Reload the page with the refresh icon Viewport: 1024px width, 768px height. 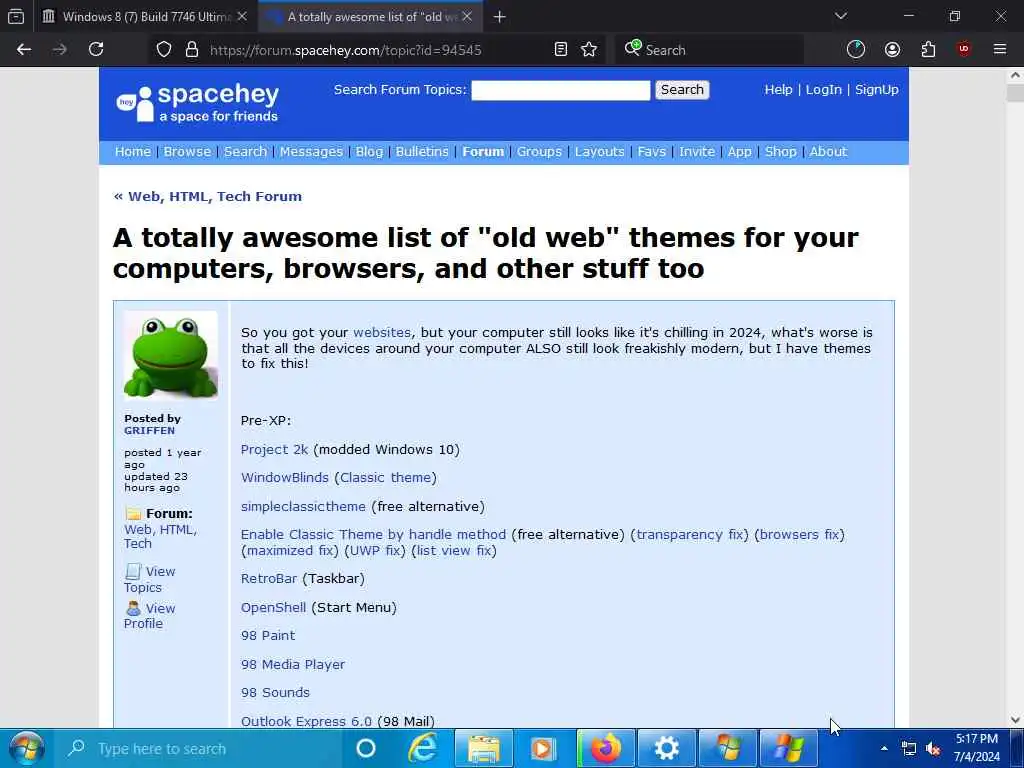(96, 50)
